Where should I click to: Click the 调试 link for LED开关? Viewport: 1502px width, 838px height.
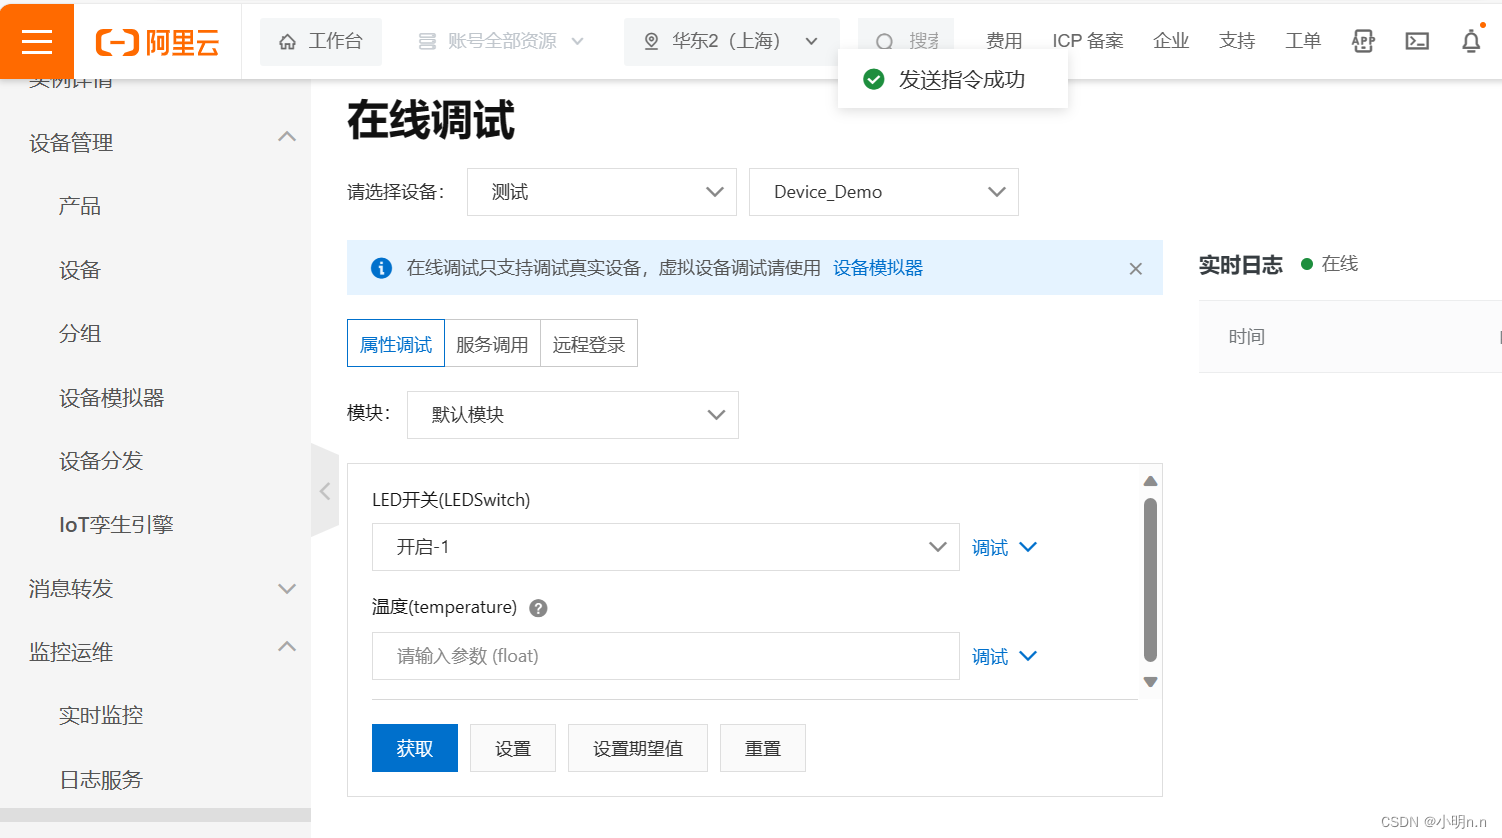[x=990, y=547]
